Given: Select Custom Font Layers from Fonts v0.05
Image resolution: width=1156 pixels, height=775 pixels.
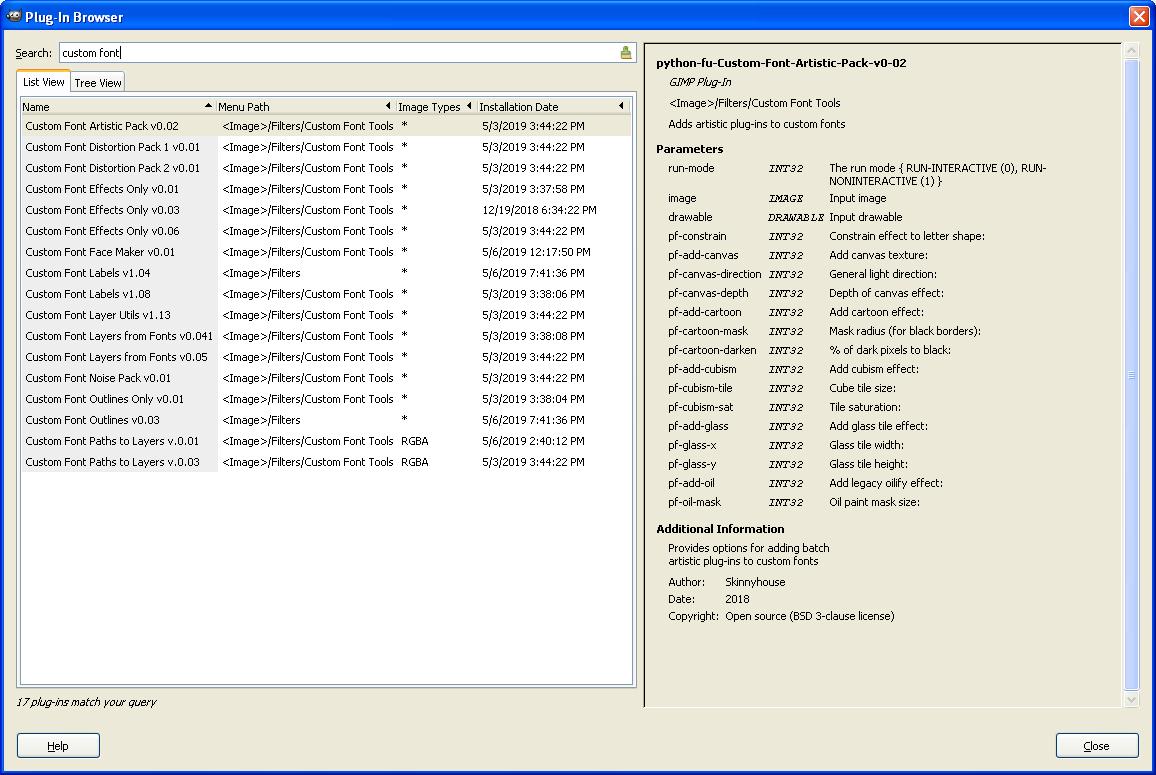Looking at the screenshot, I should tap(326, 357).
